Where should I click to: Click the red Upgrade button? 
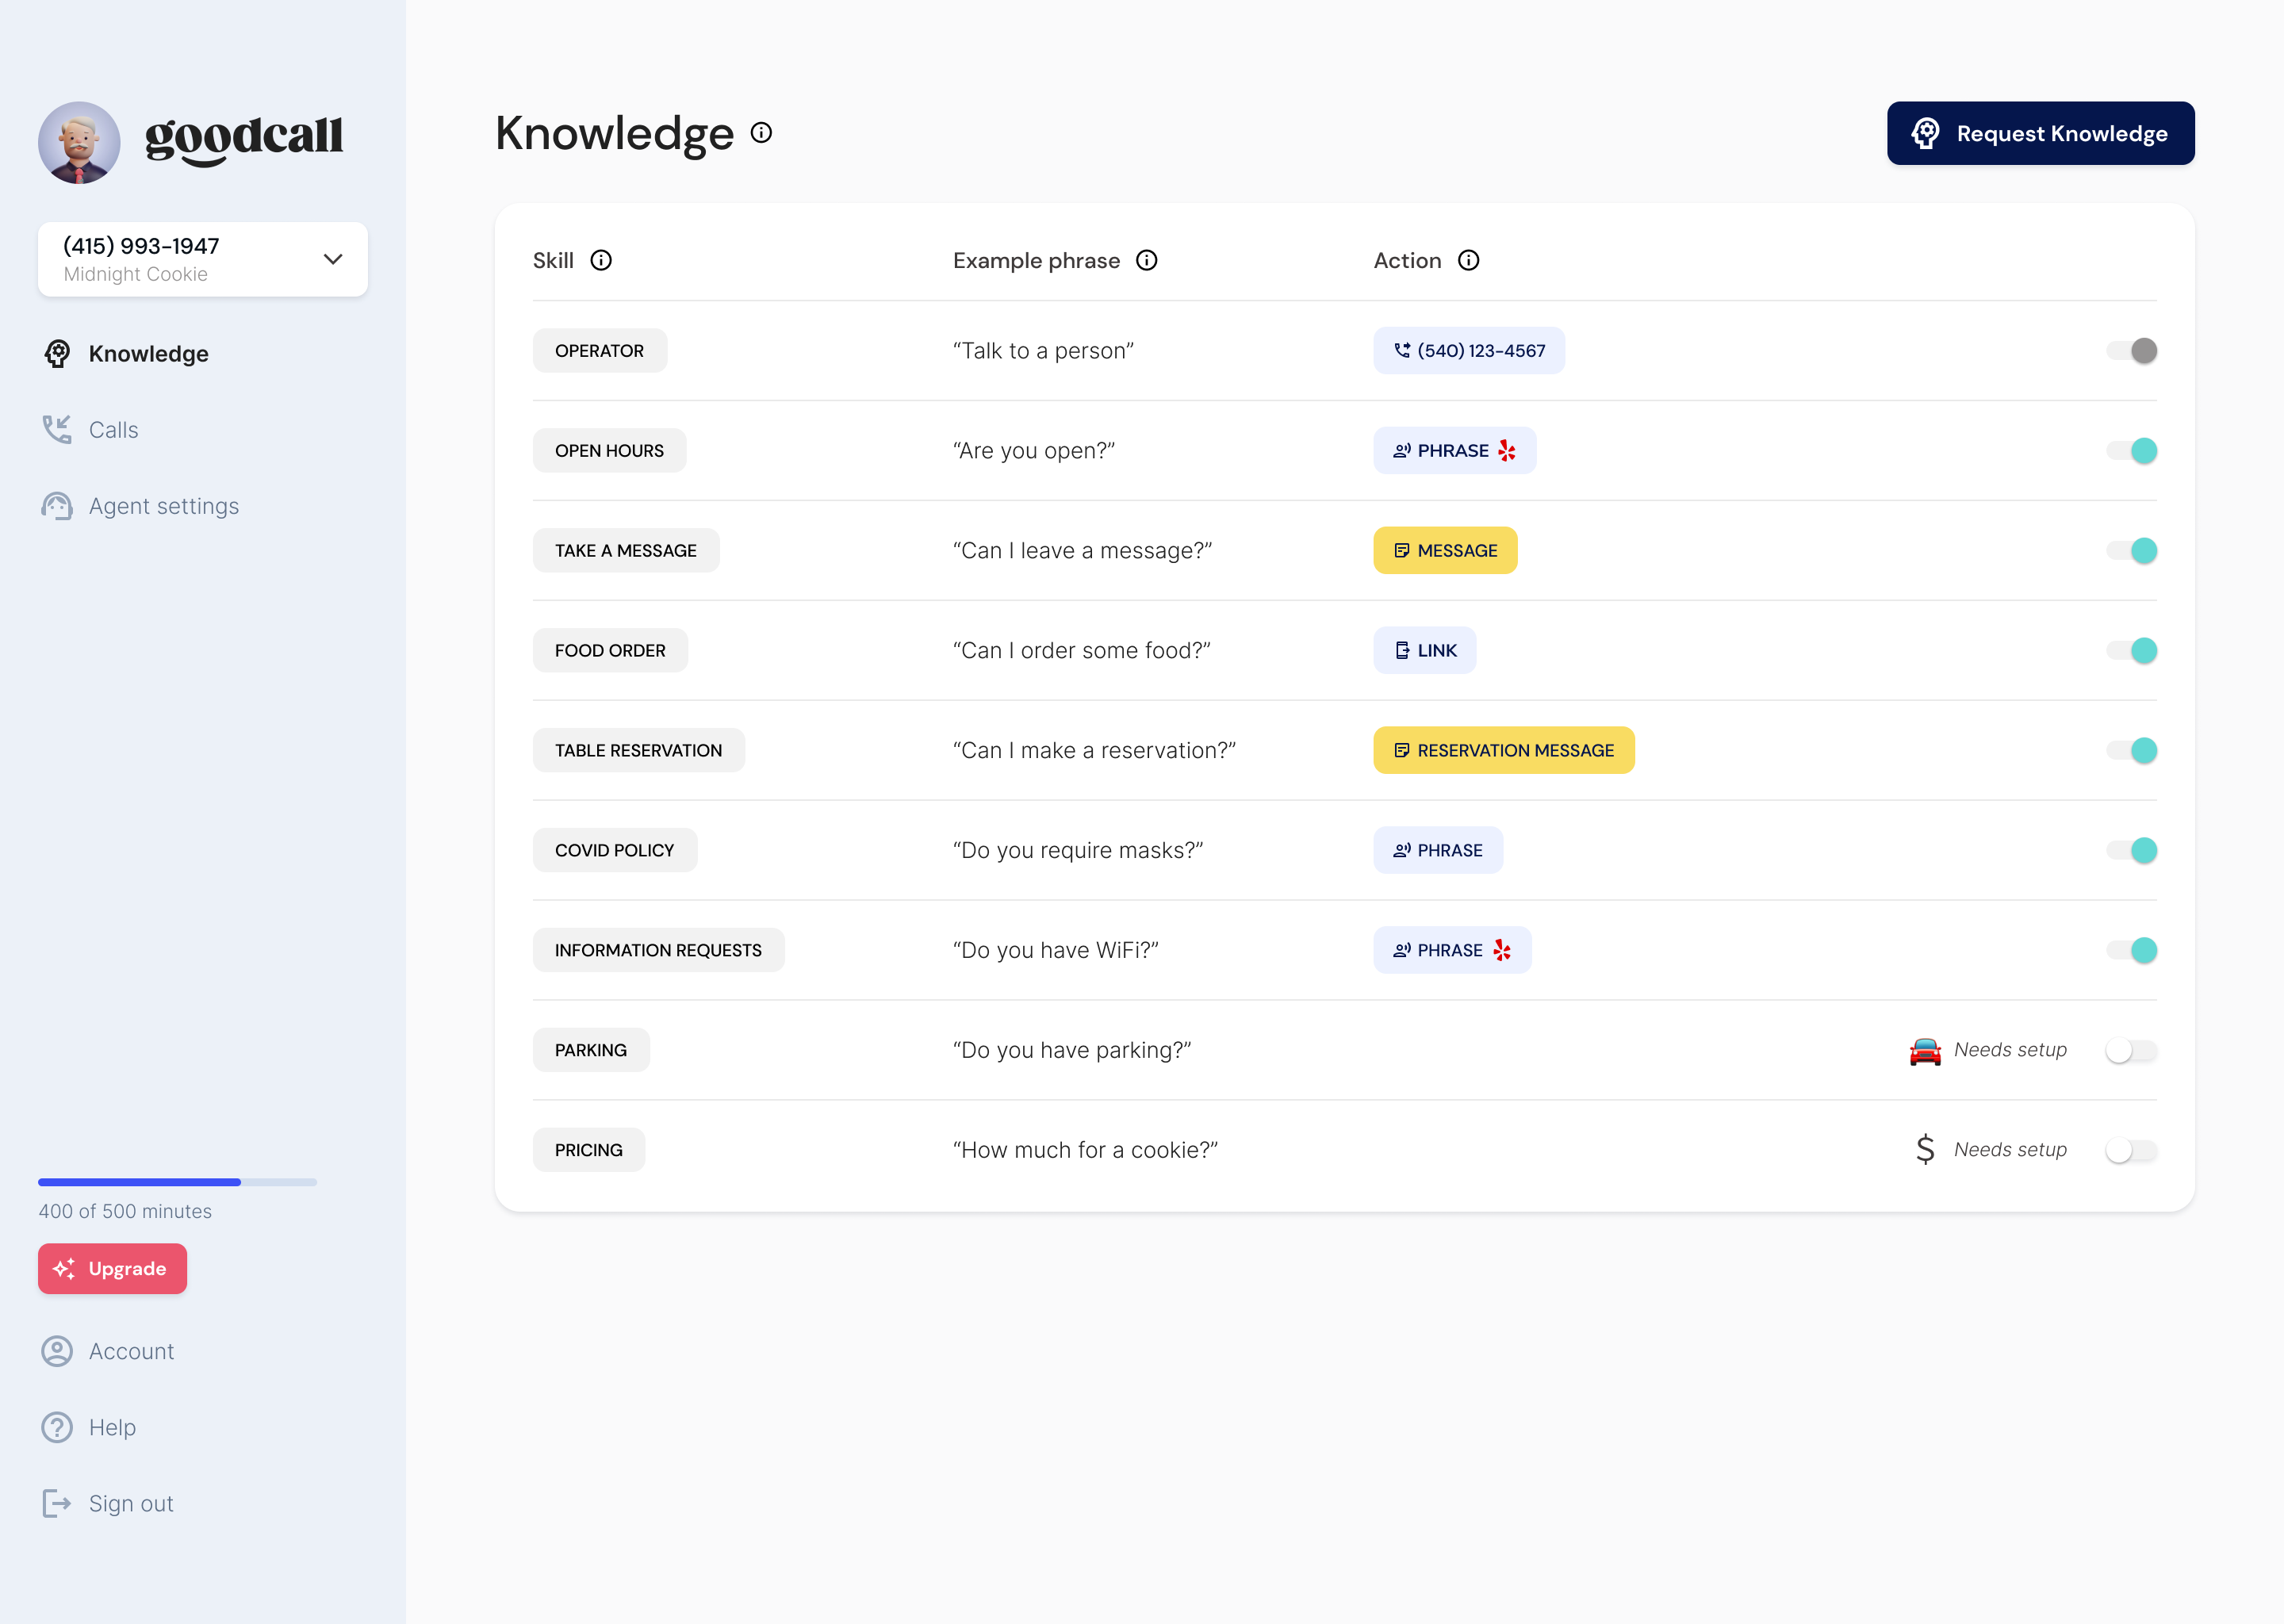point(112,1269)
